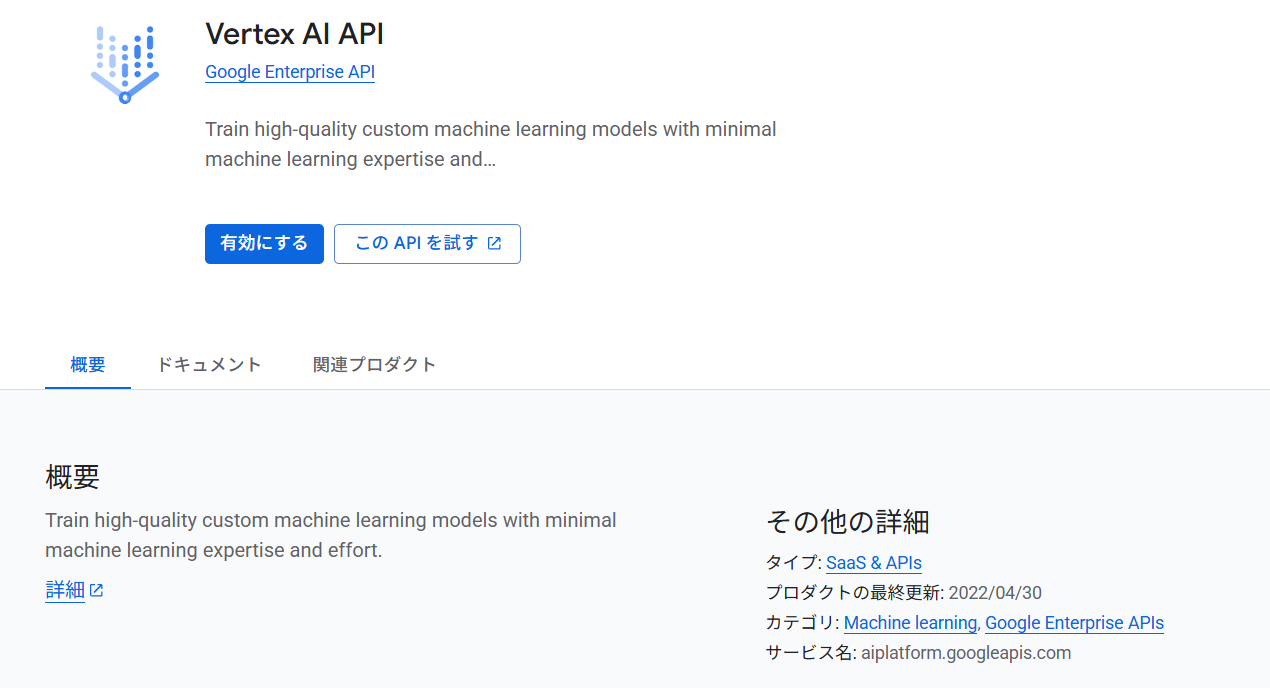The image size is (1270, 688).
Task: Select the 関連プロダクト tab
Action: coord(375,365)
